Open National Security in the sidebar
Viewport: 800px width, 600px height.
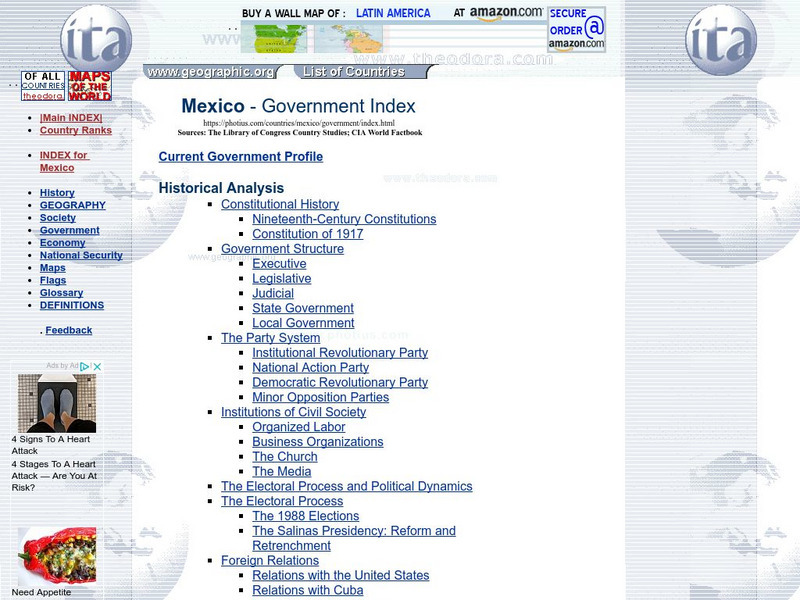tap(79, 255)
